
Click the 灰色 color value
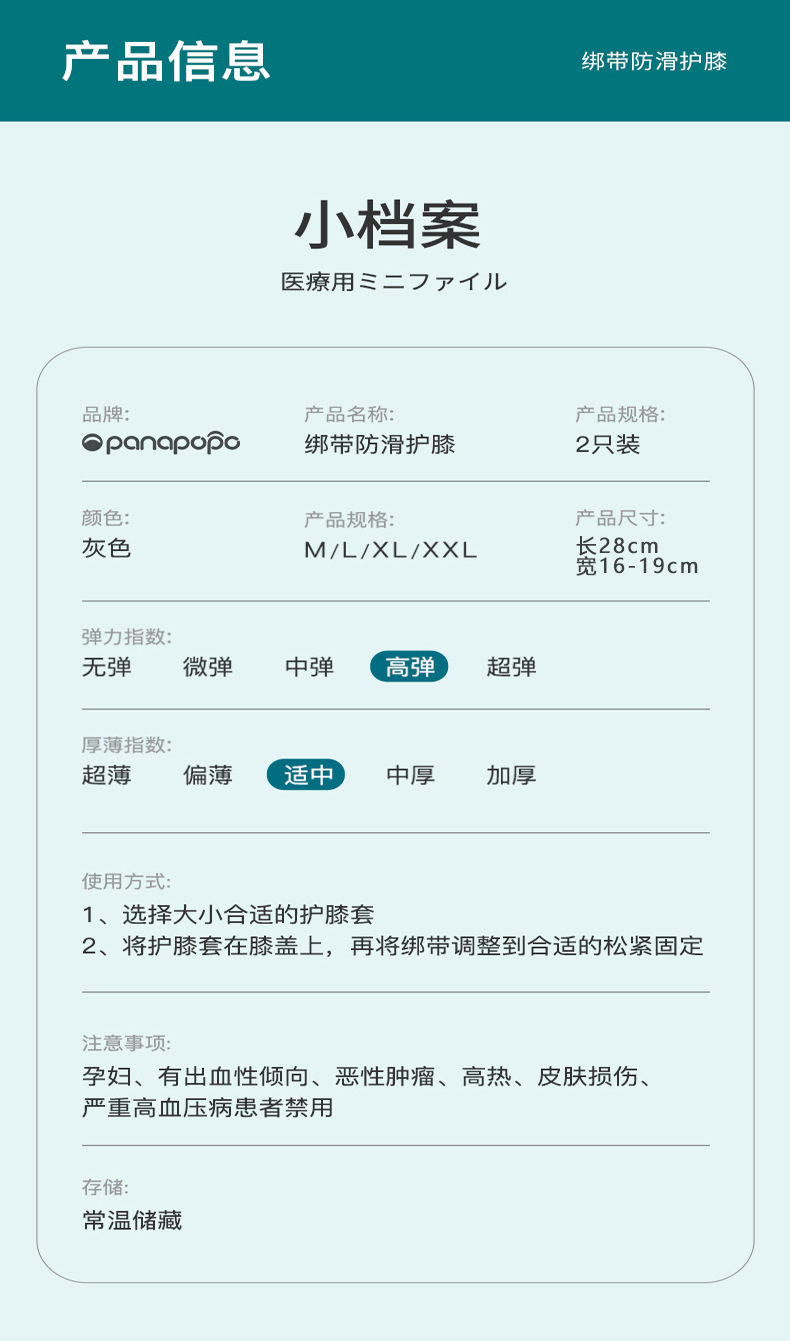(x=107, y=548)
